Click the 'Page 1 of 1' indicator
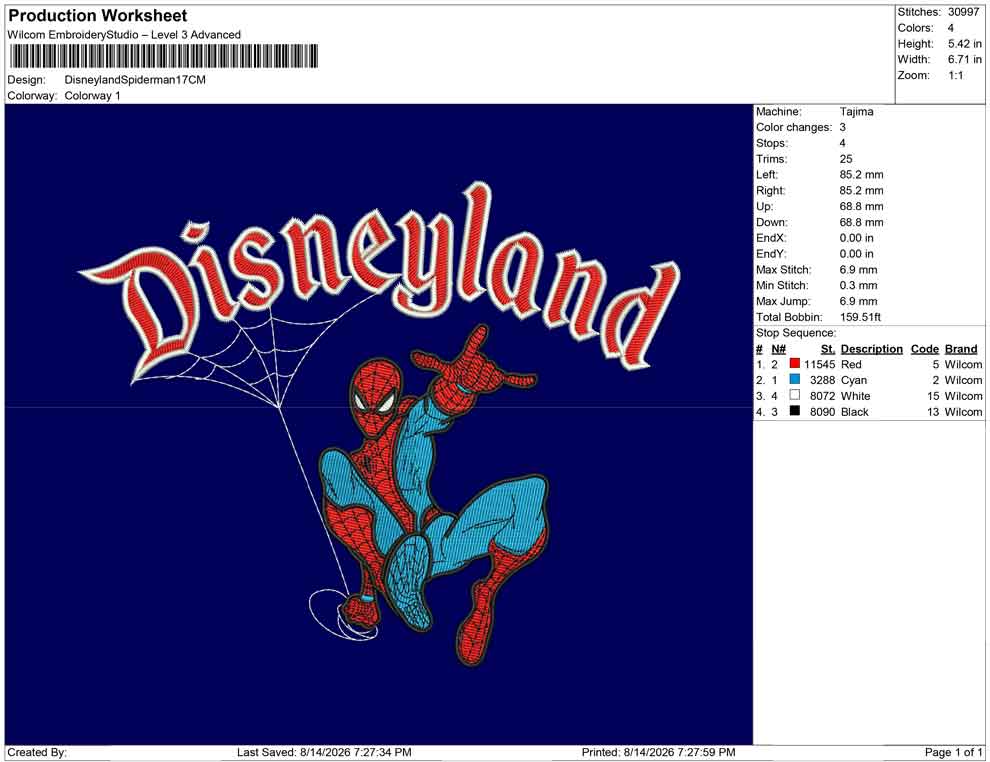The image size is (990, 762). coord(953,752)
